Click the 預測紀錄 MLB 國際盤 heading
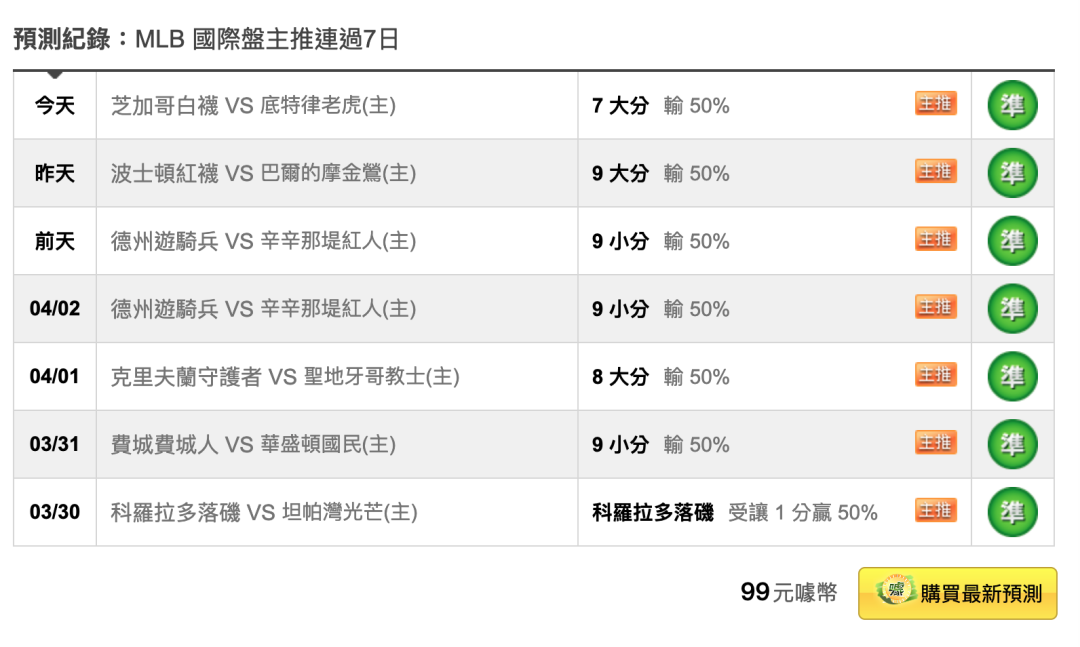This screenshot has width=1080, height=647. [206, 39]
